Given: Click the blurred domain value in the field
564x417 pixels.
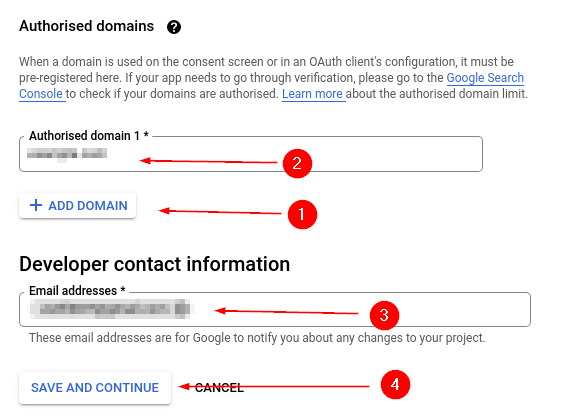Looking at the screenshot, I should (67, 155).
